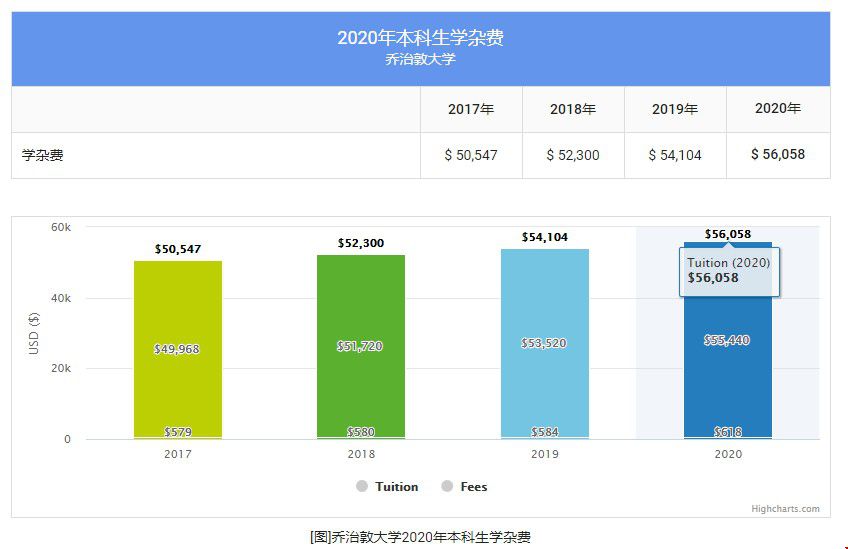Click the bold $ 56,058 table cell
This screenshot has width=848, height=549.
[778, 155]
